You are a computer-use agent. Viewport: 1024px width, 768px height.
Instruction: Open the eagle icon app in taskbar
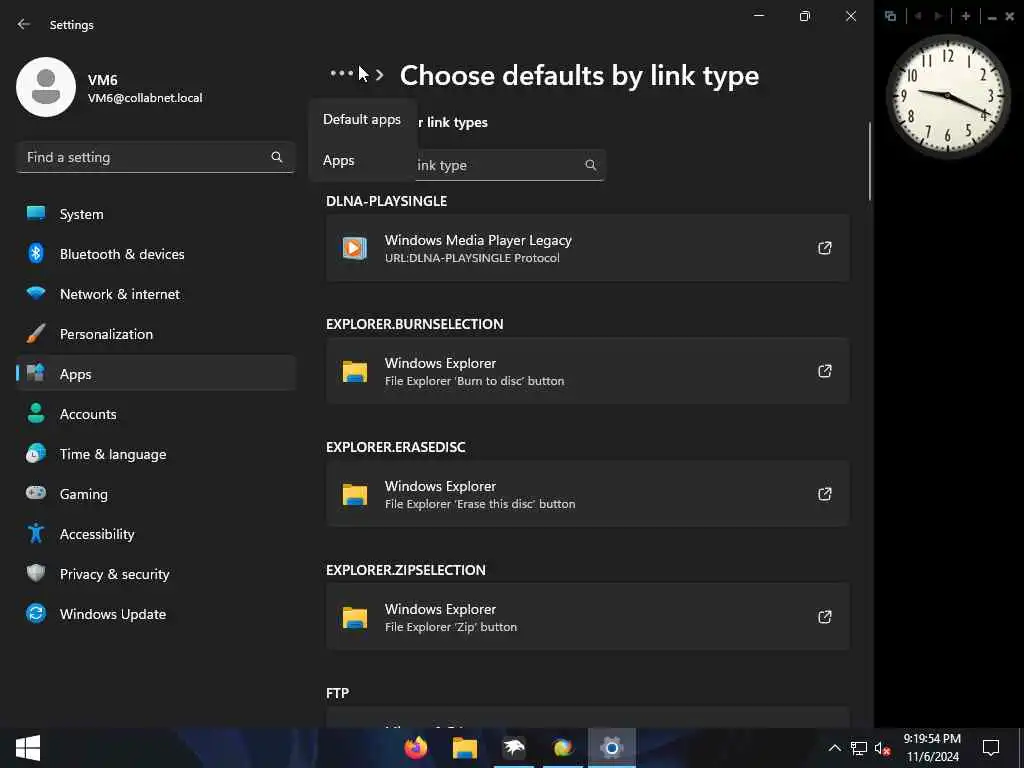514,747
